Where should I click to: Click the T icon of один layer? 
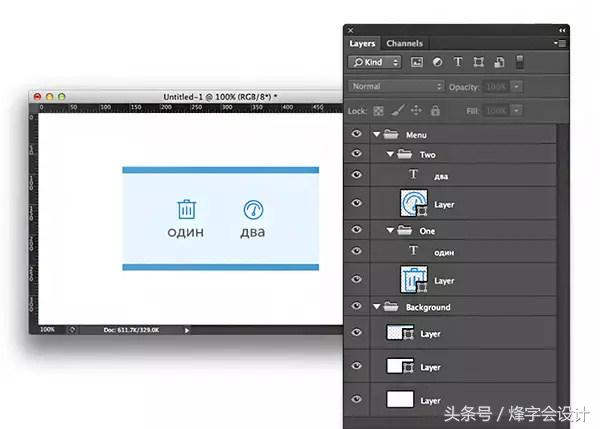413,251
